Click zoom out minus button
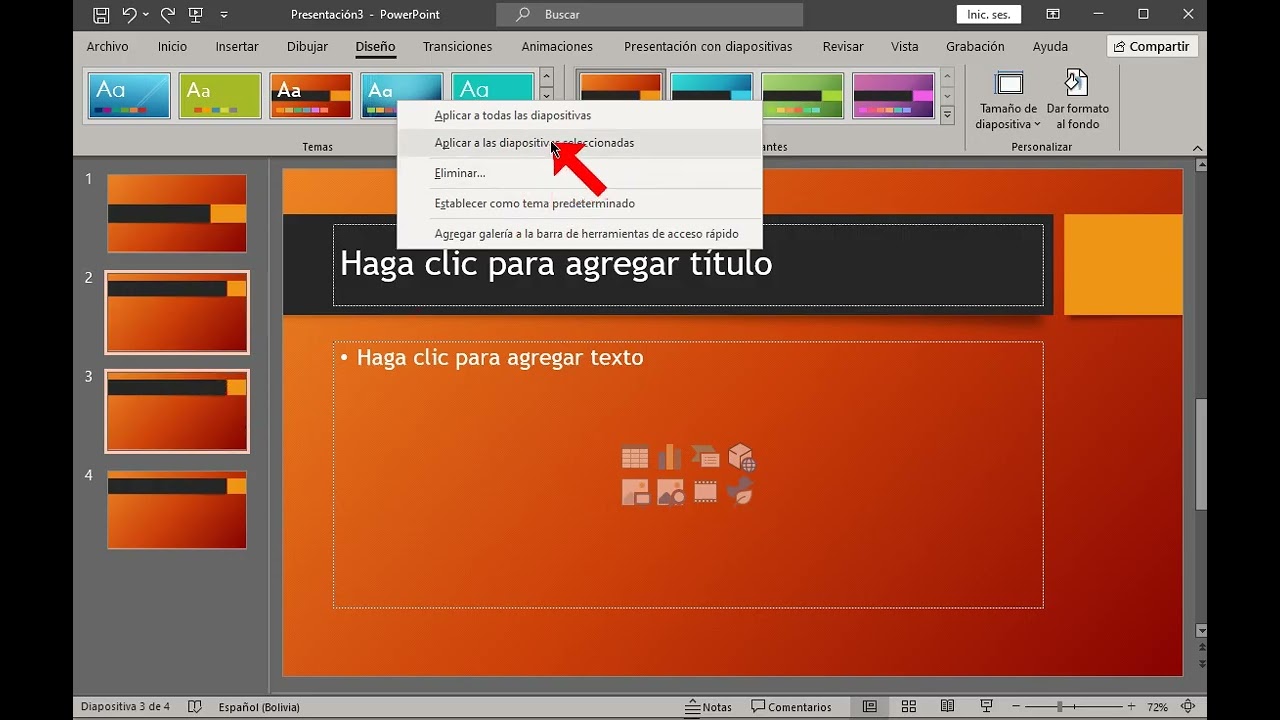The image size is (1280, 720). (x=1015, y=707)
